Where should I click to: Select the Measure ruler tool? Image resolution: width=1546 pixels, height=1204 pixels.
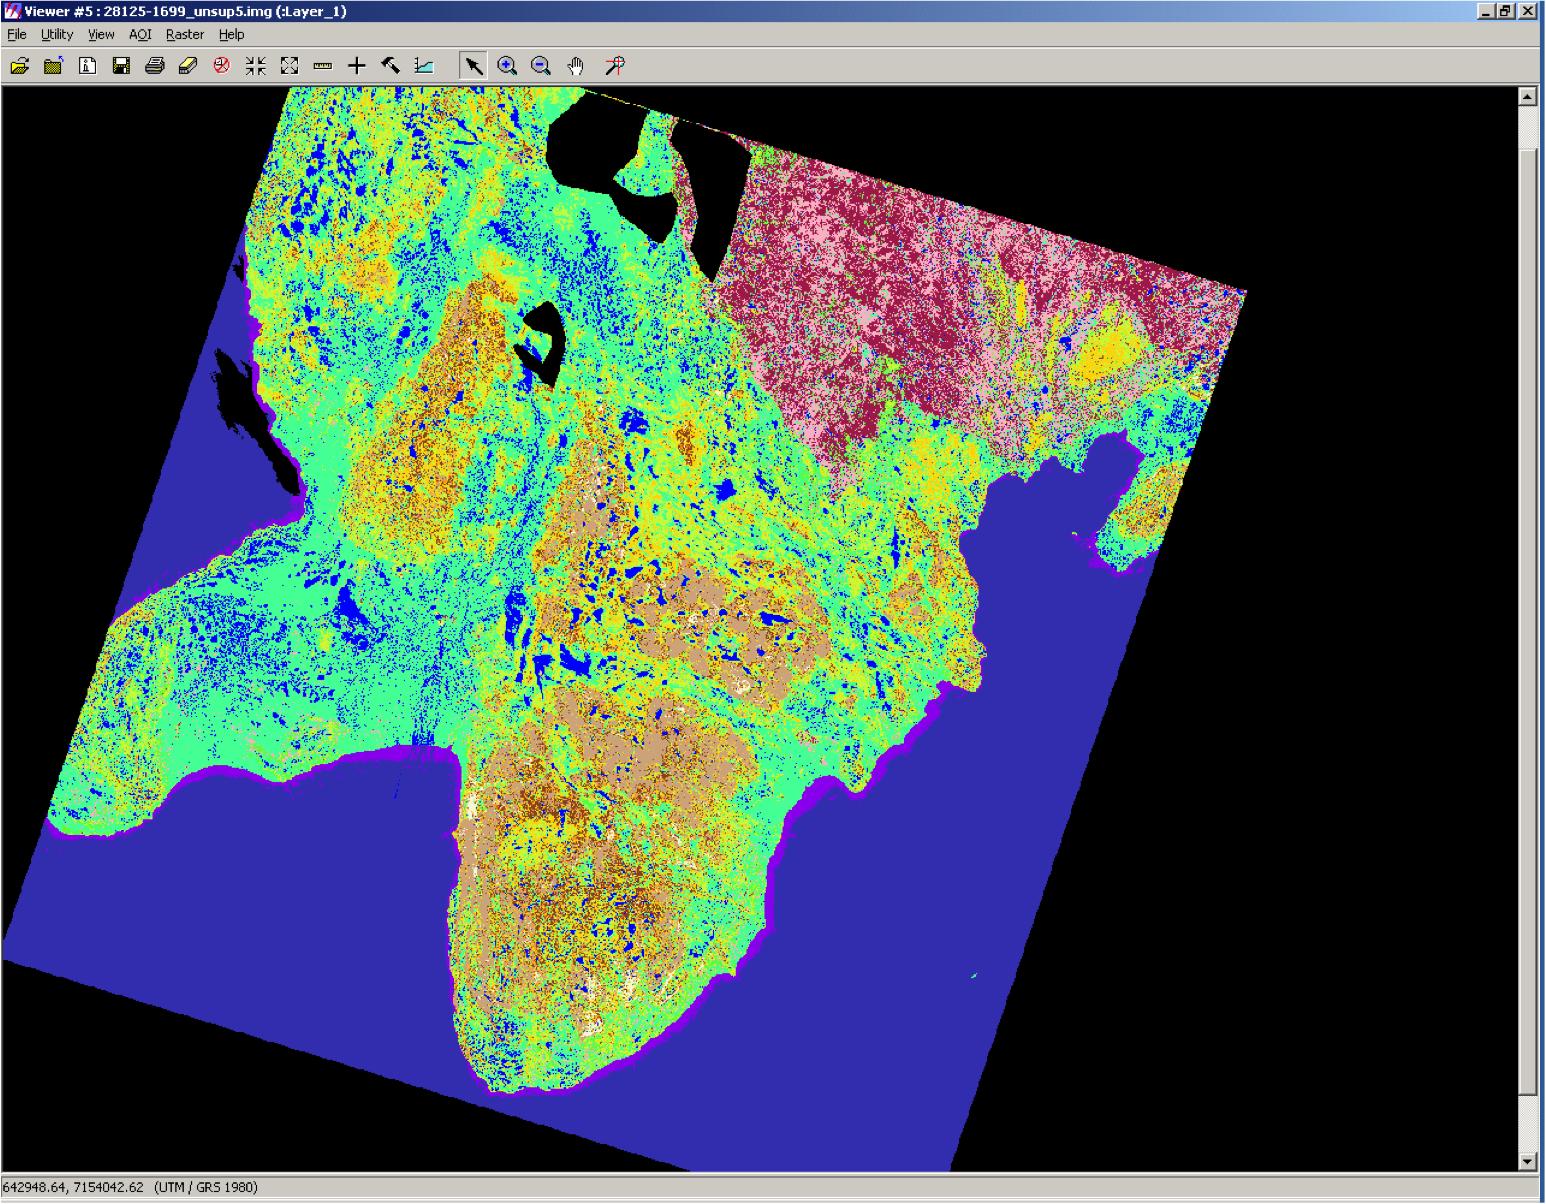point(323,66)
